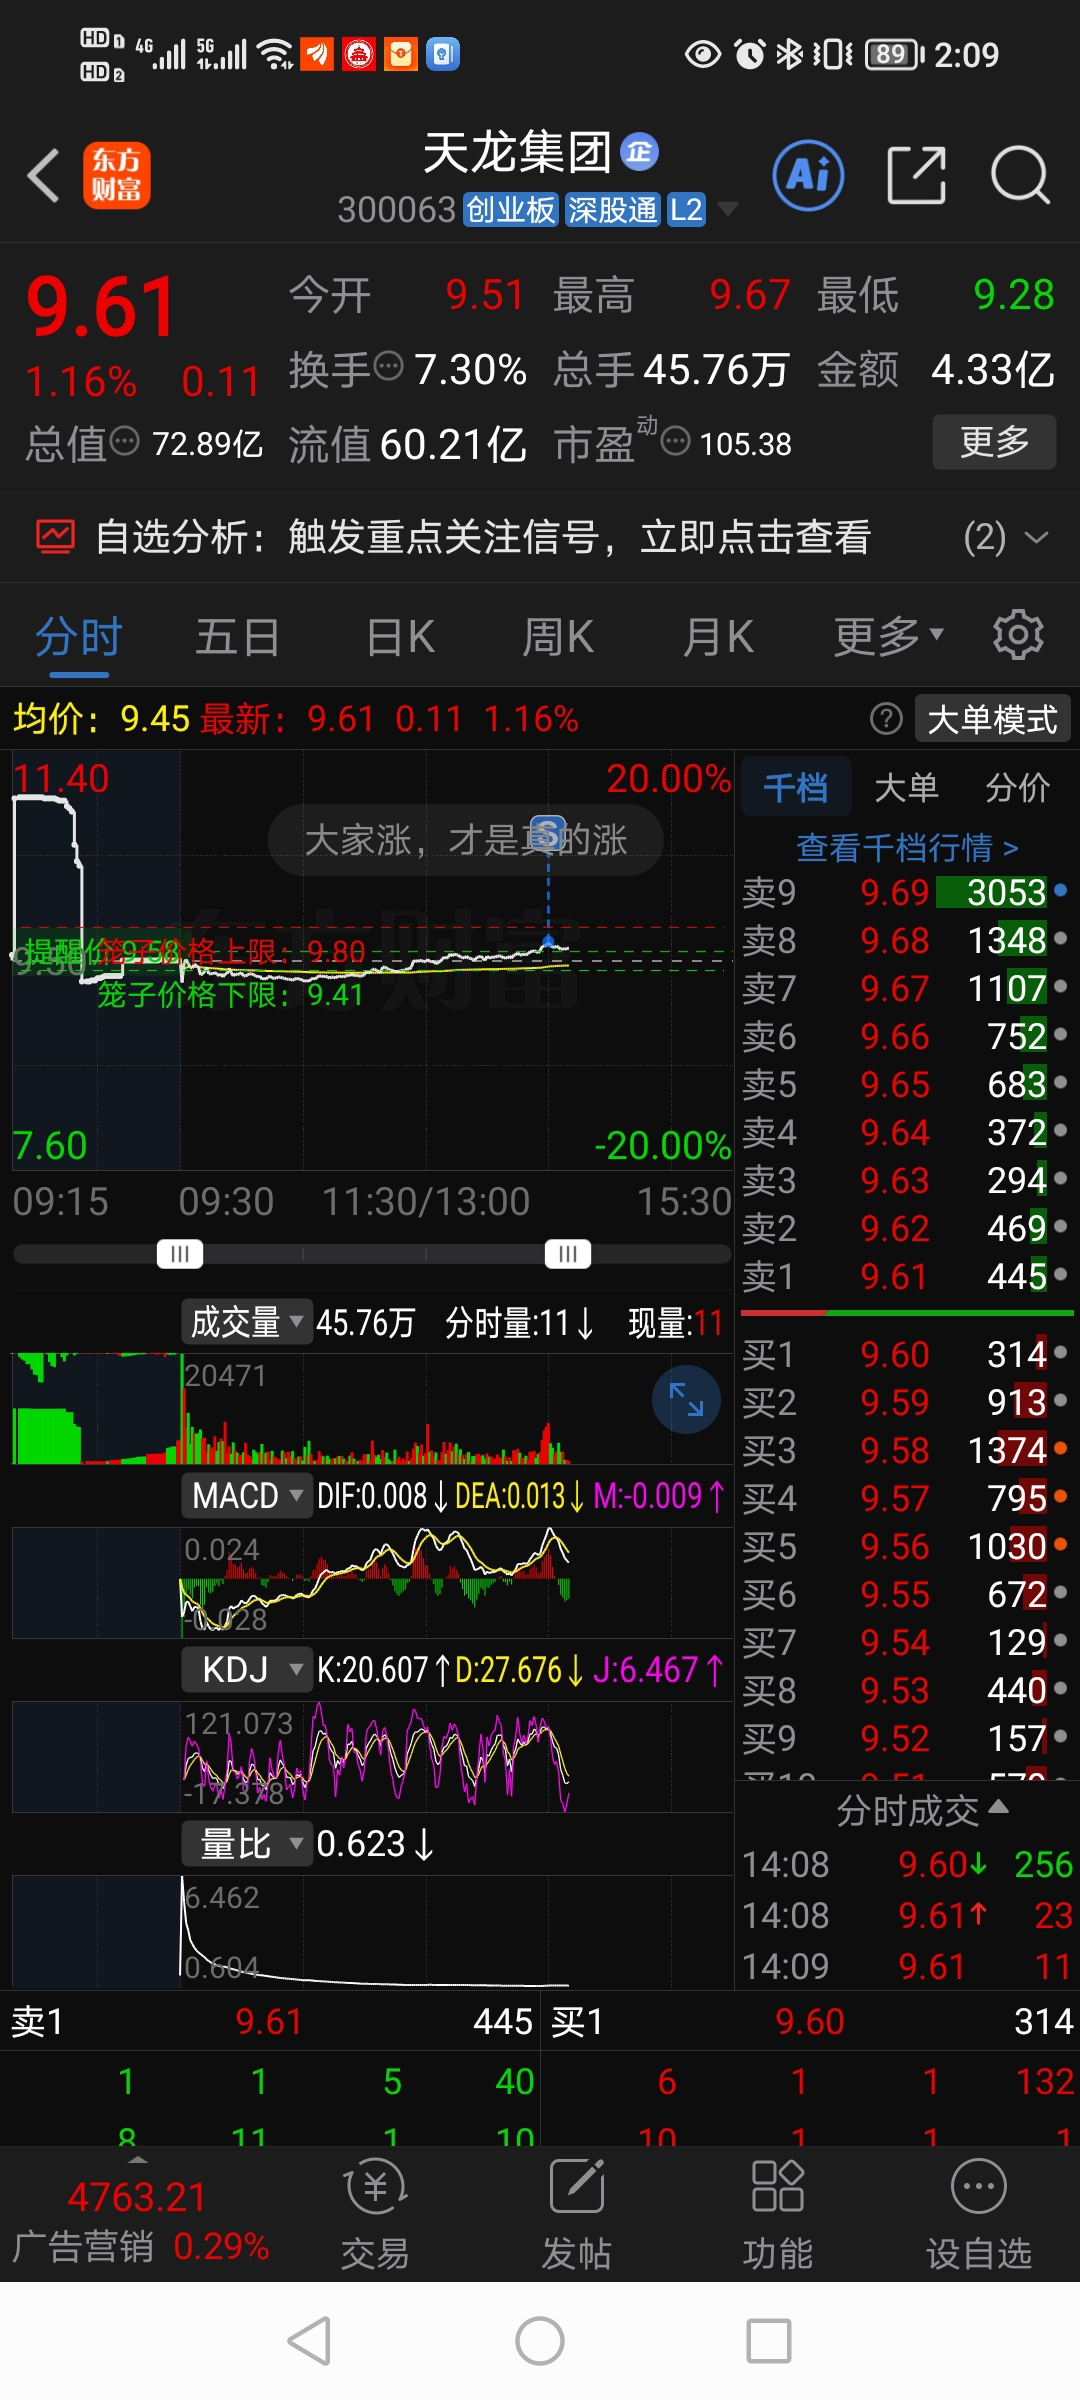Tap the orange dot beside 买3 row
Viewport: 1080px width, 2400px height.
1061,1448
